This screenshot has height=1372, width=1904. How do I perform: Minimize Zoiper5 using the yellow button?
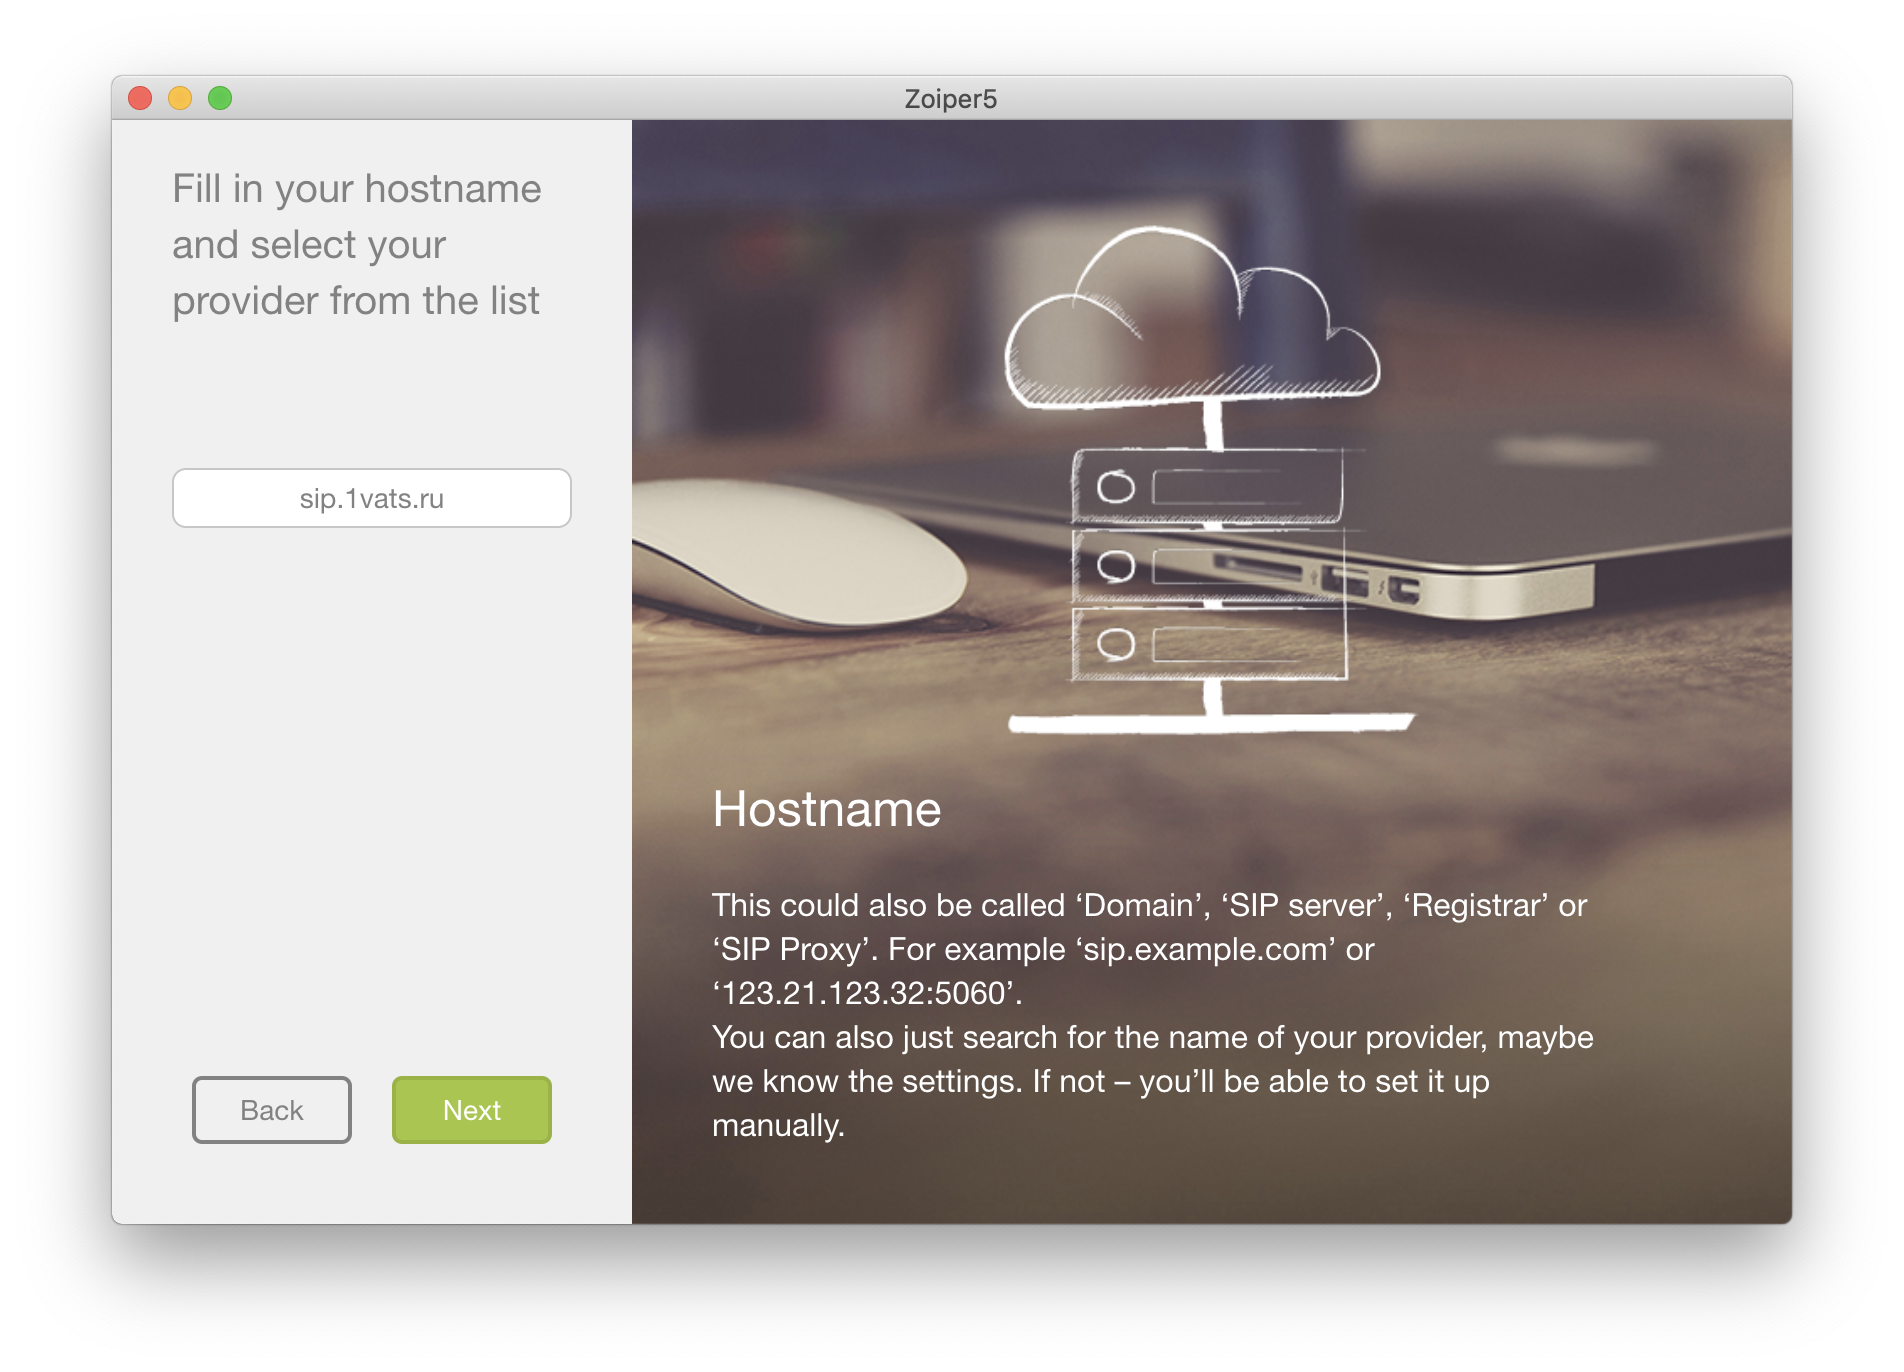pyautogui.click(x=180, y=98)
